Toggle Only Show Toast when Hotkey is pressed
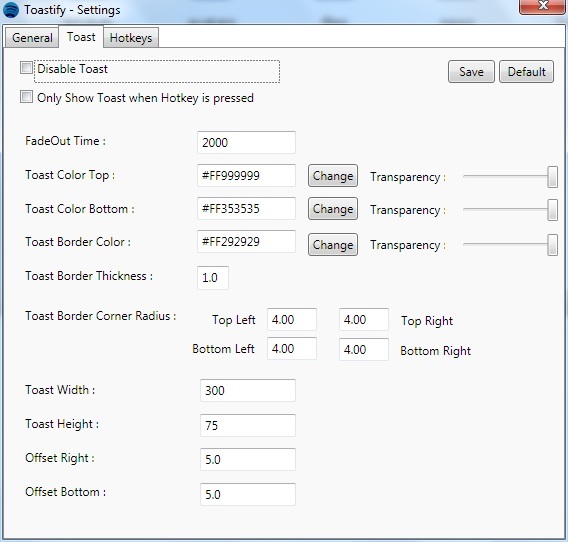Image resolution: width=568 pixels, height=542 pixels. [x=26, y=97]
